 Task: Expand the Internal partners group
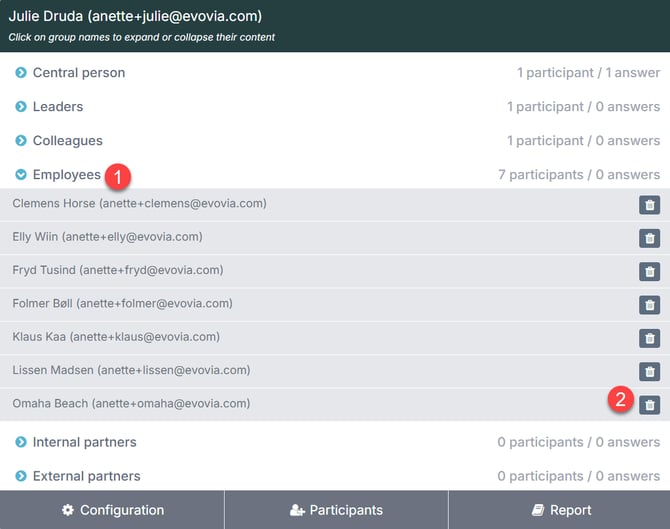[x=84, y=442]
